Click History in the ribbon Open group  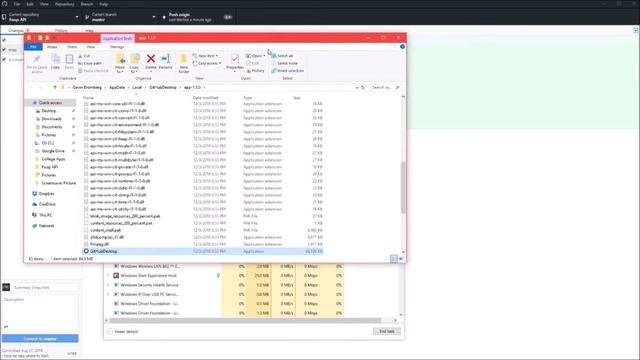pos(256,71)
